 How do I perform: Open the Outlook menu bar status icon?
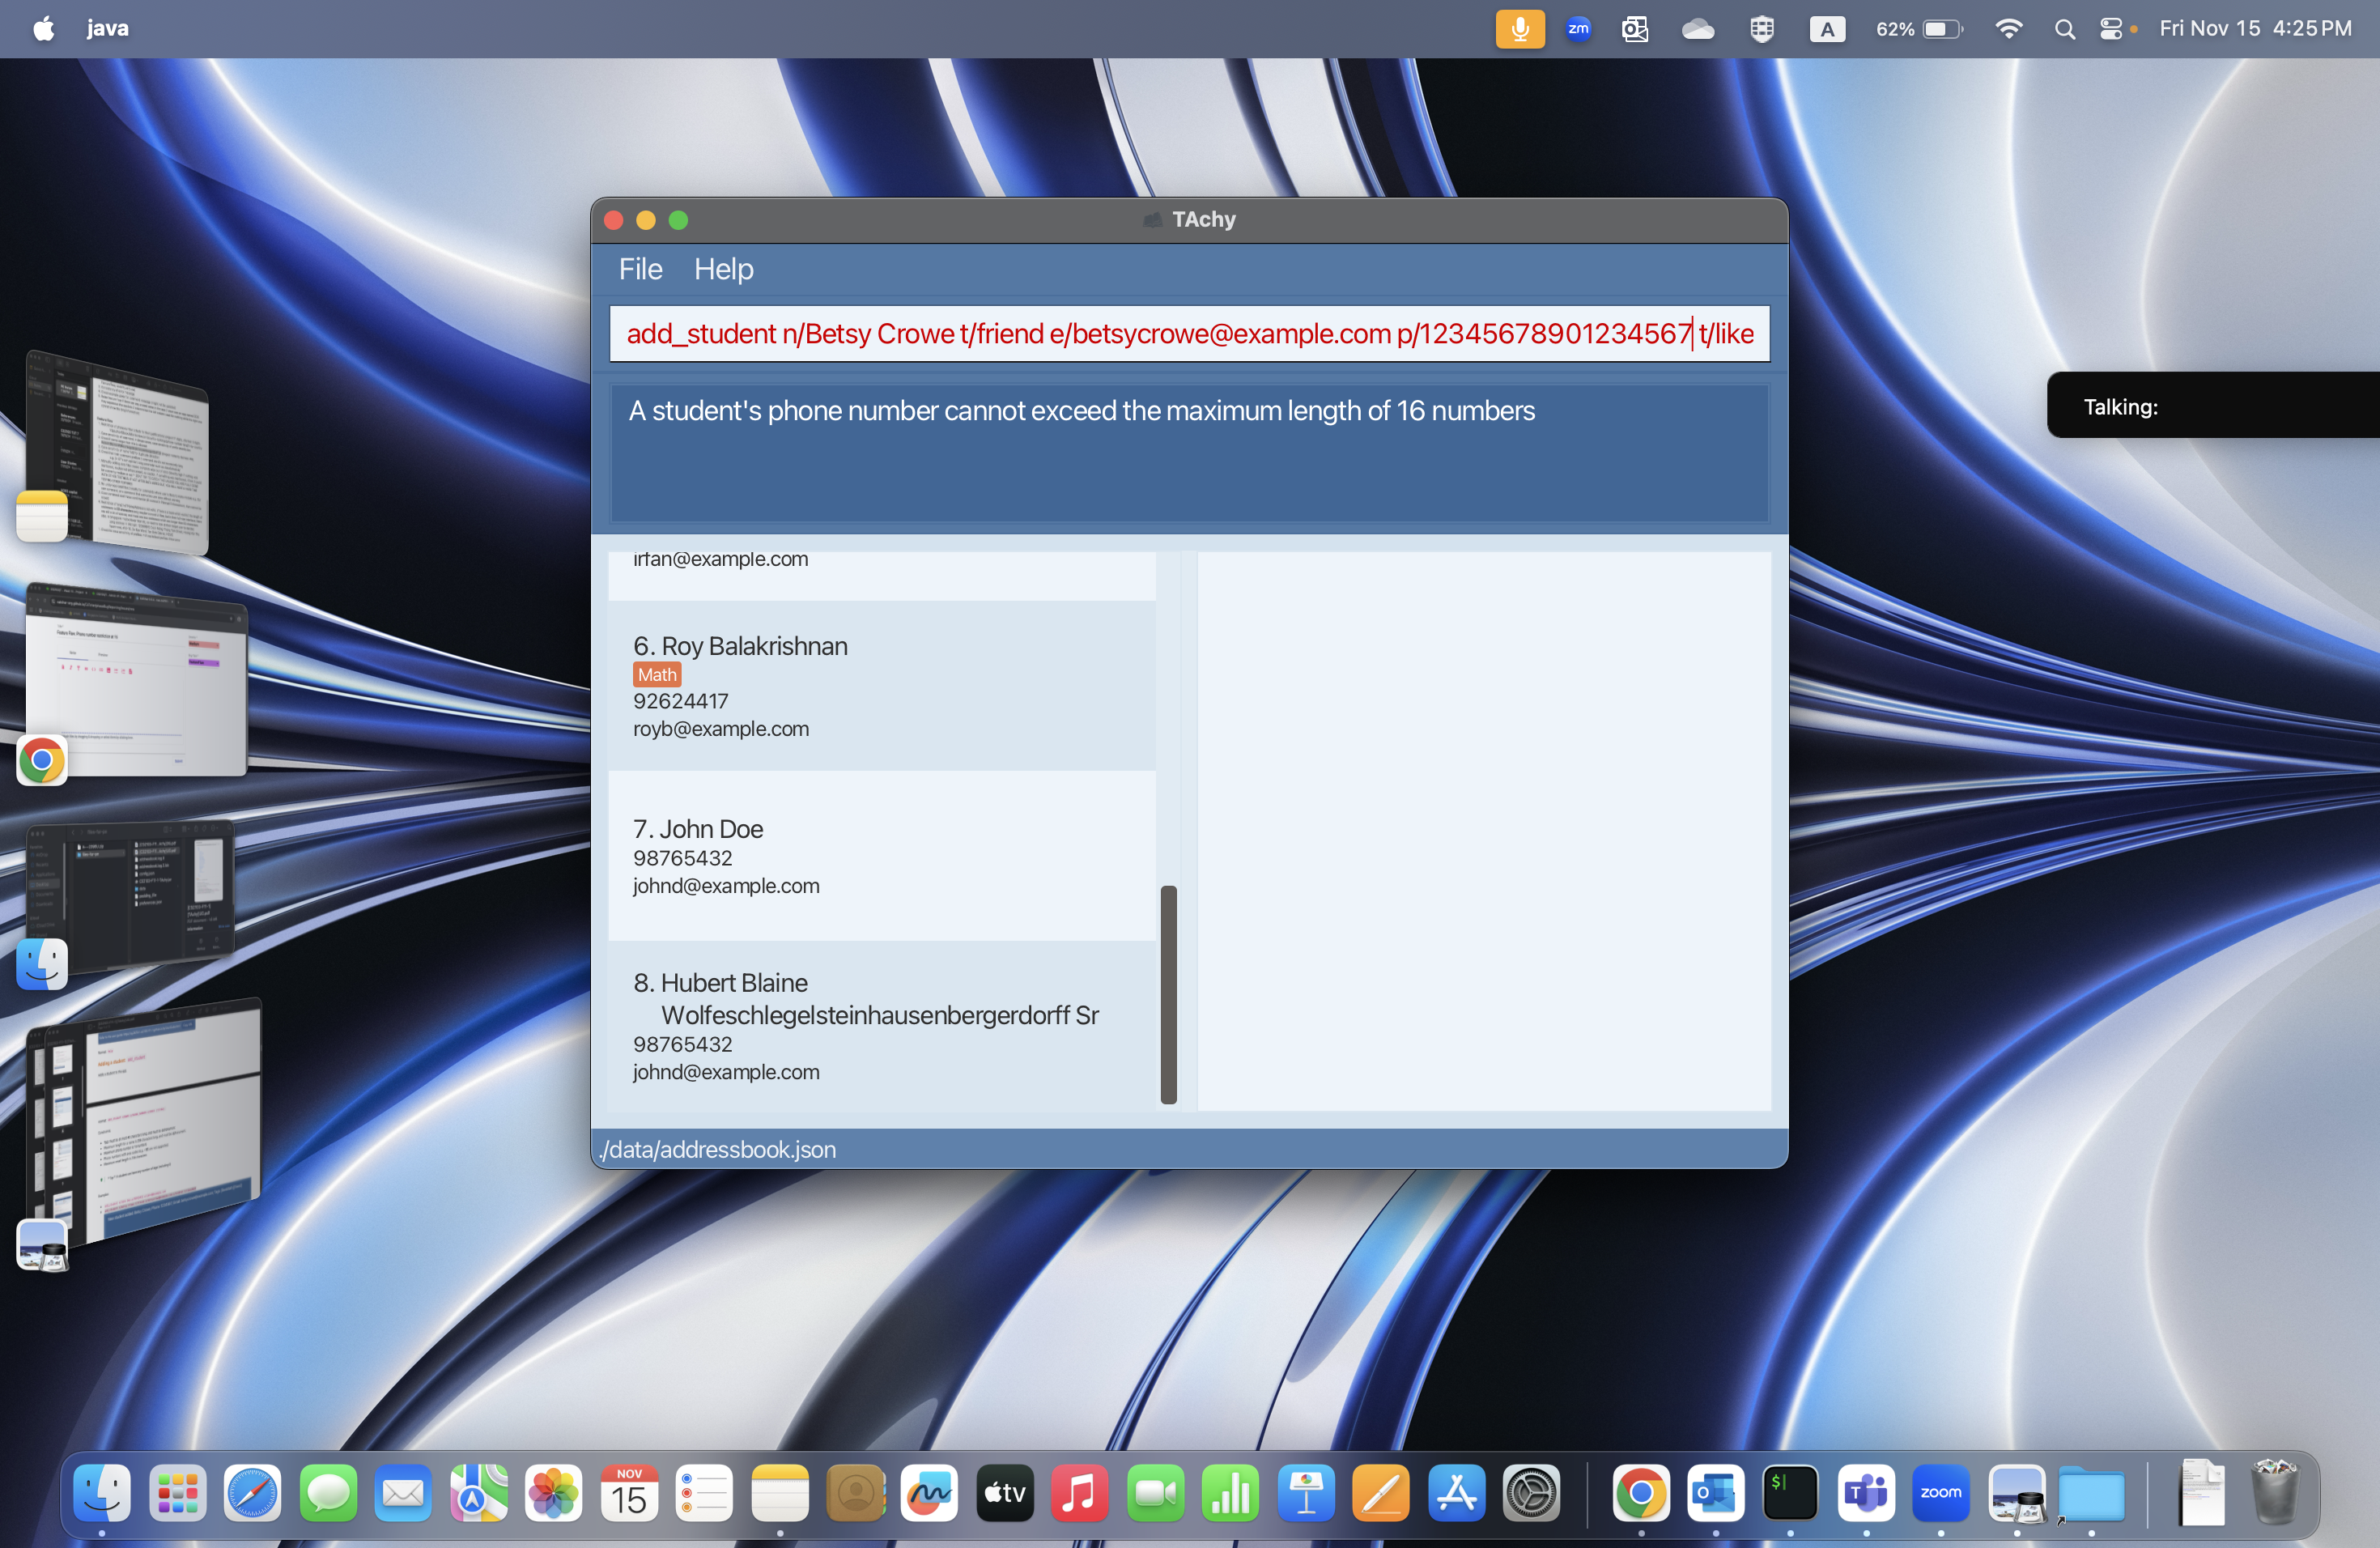click(1634, 28)
